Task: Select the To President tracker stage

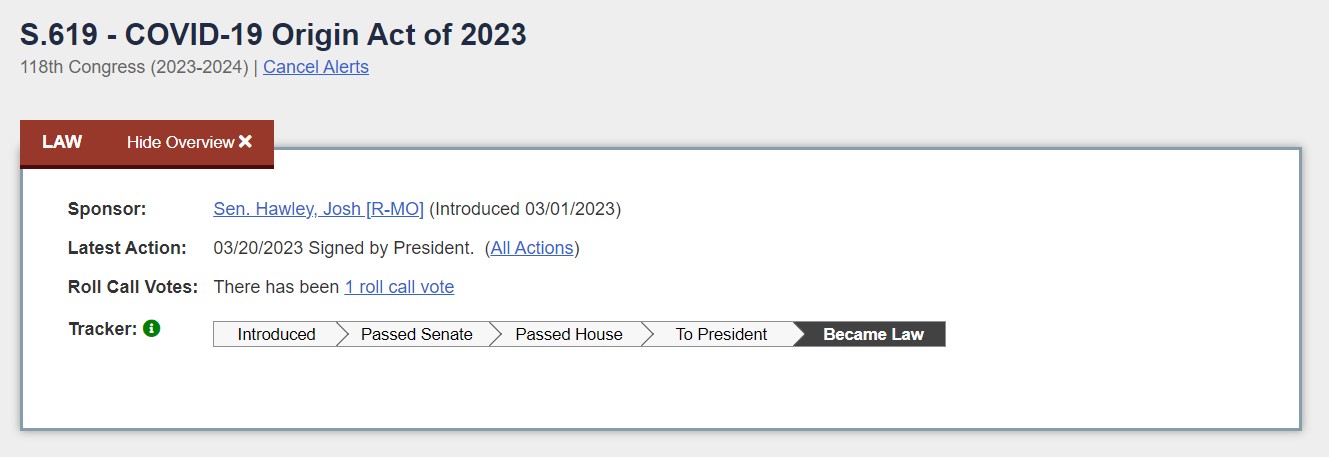Action: pos(721,334)
